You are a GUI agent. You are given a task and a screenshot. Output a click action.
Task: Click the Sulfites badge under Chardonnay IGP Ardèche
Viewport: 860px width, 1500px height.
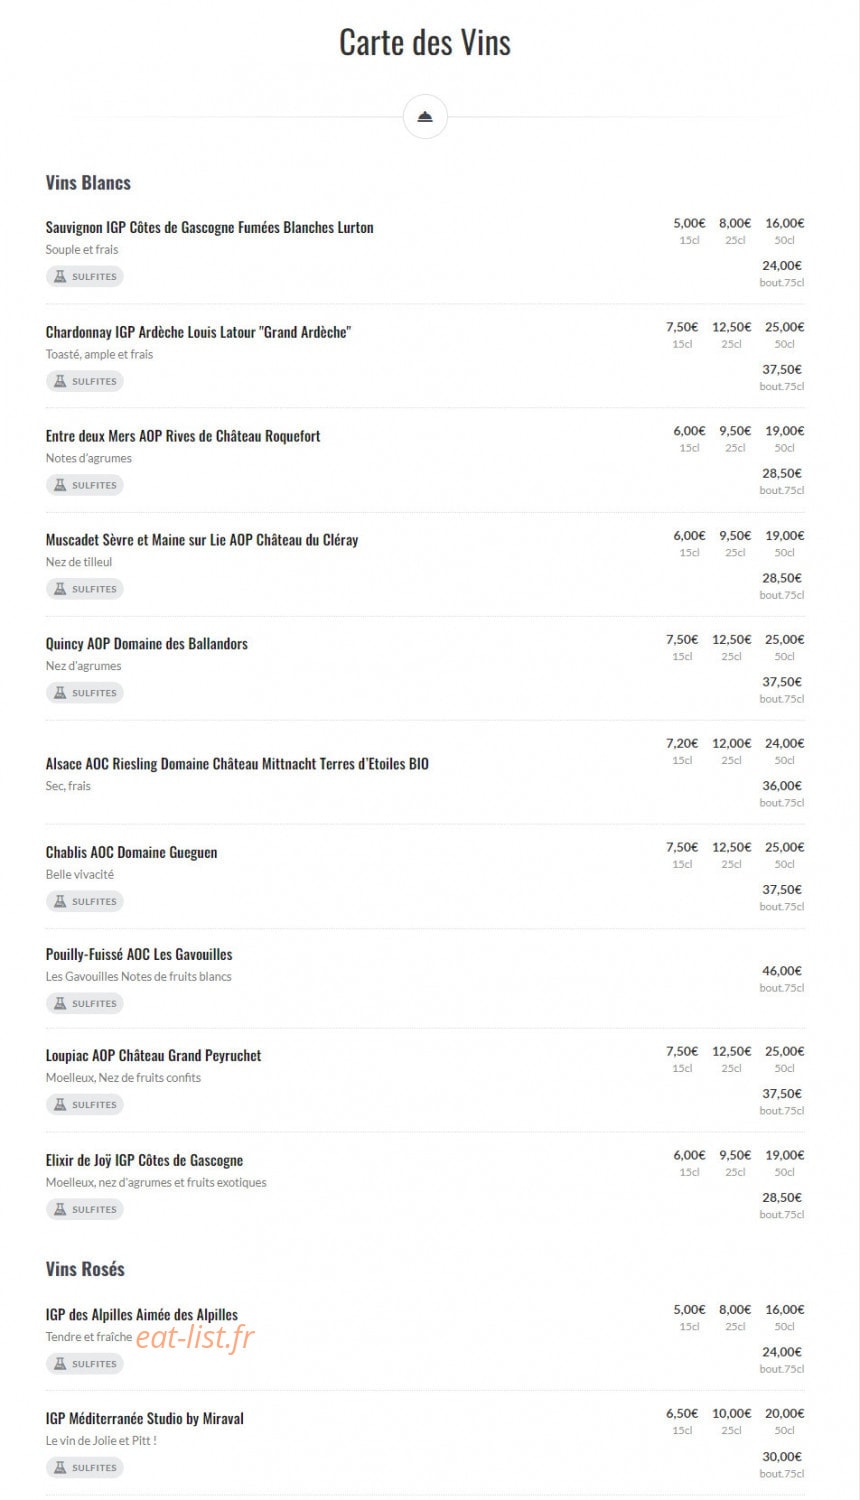(85, 381)
